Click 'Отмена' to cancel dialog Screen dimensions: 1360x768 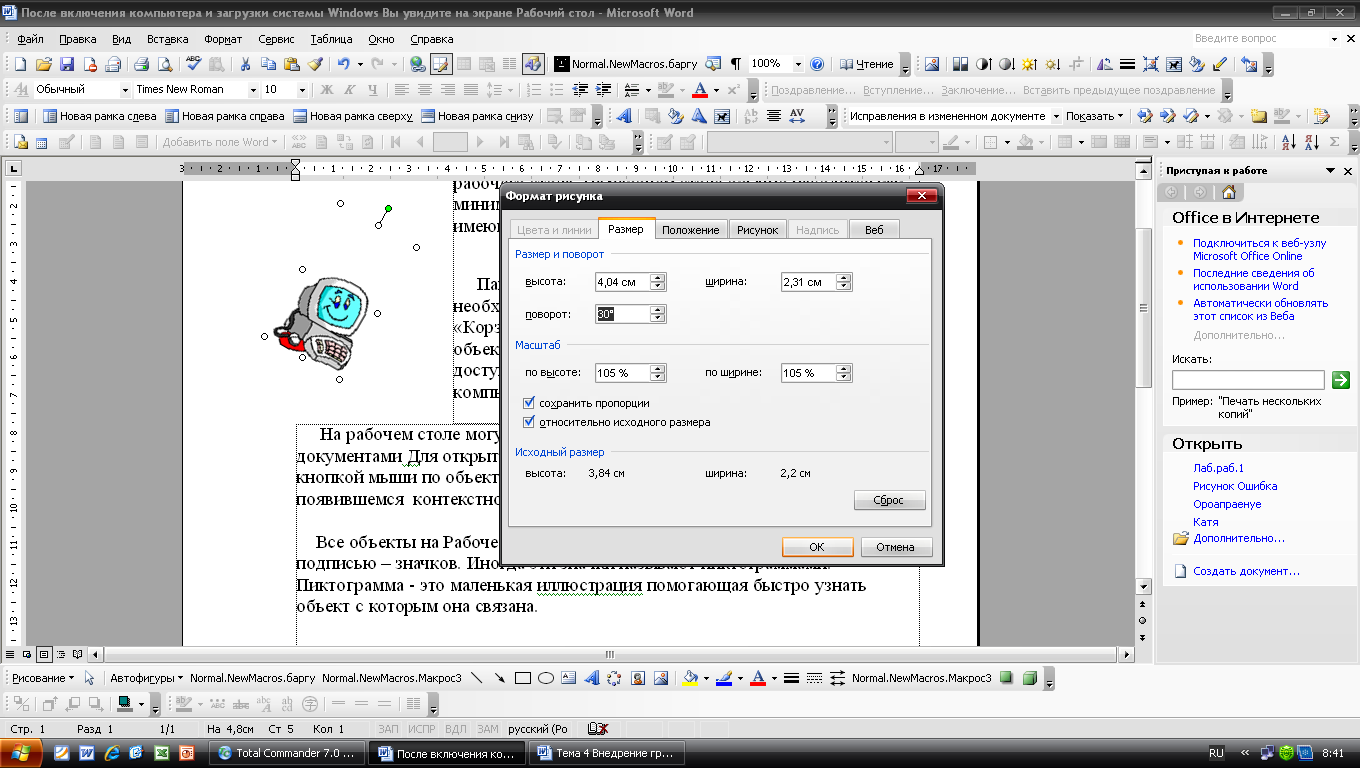point(895,547)
